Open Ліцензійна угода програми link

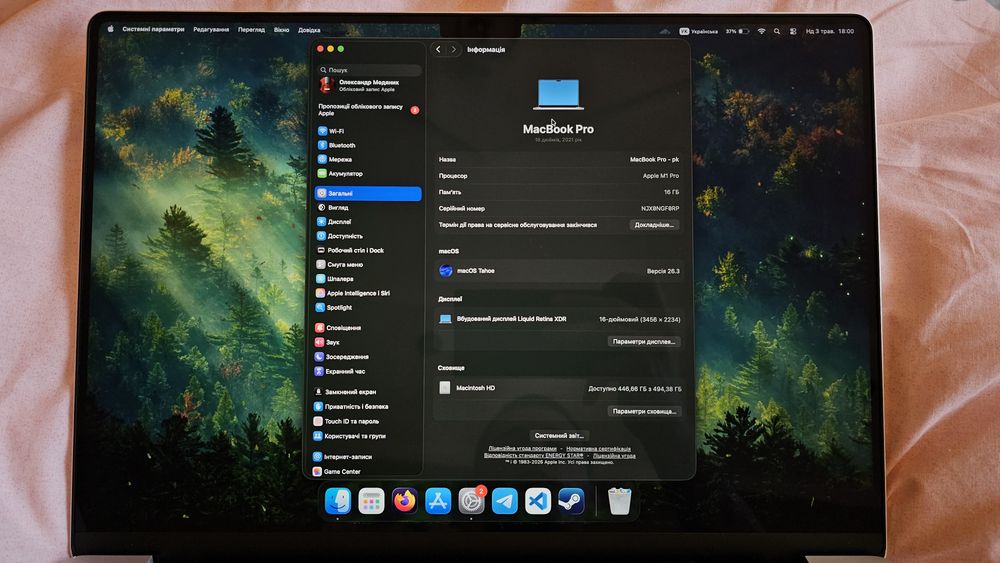point(522,449)
